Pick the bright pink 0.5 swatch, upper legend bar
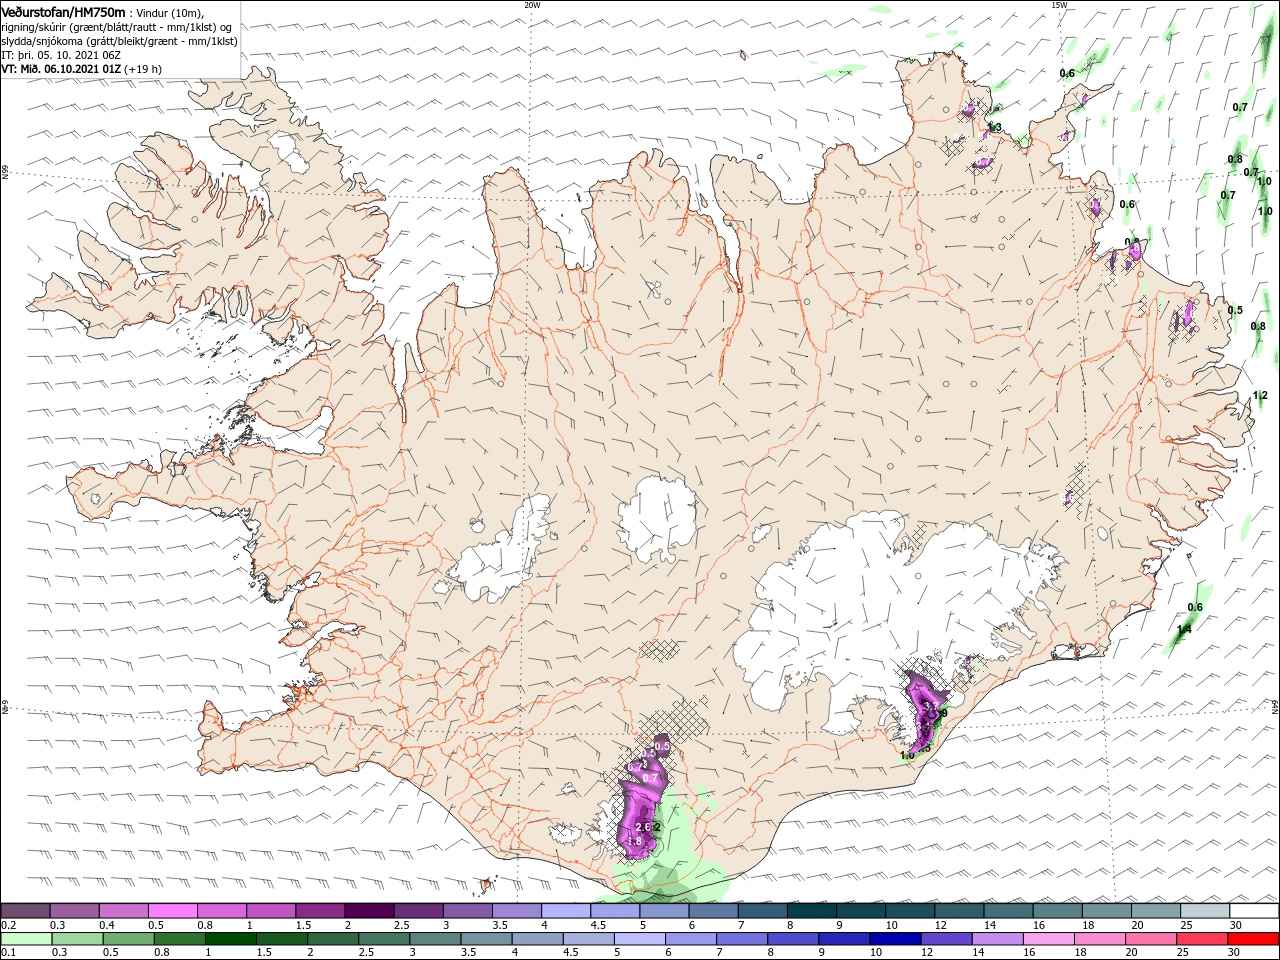 pyautogui.click(x=172, y=911)
